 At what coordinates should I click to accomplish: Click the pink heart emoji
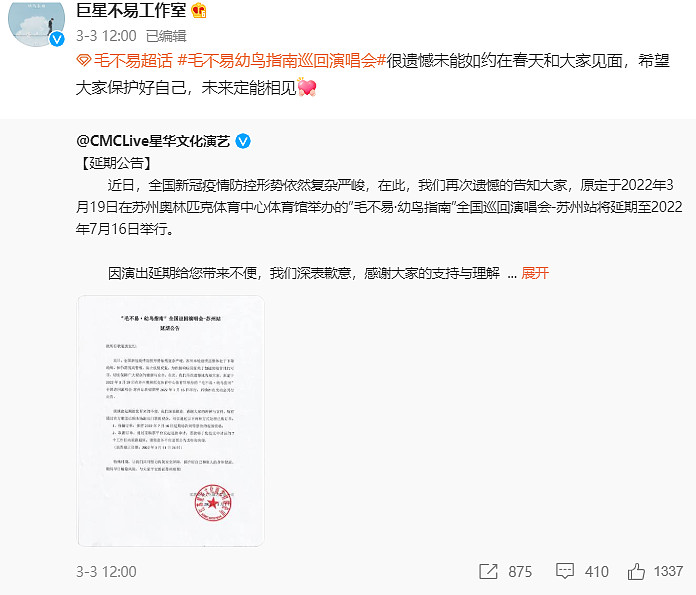(307, 87)
